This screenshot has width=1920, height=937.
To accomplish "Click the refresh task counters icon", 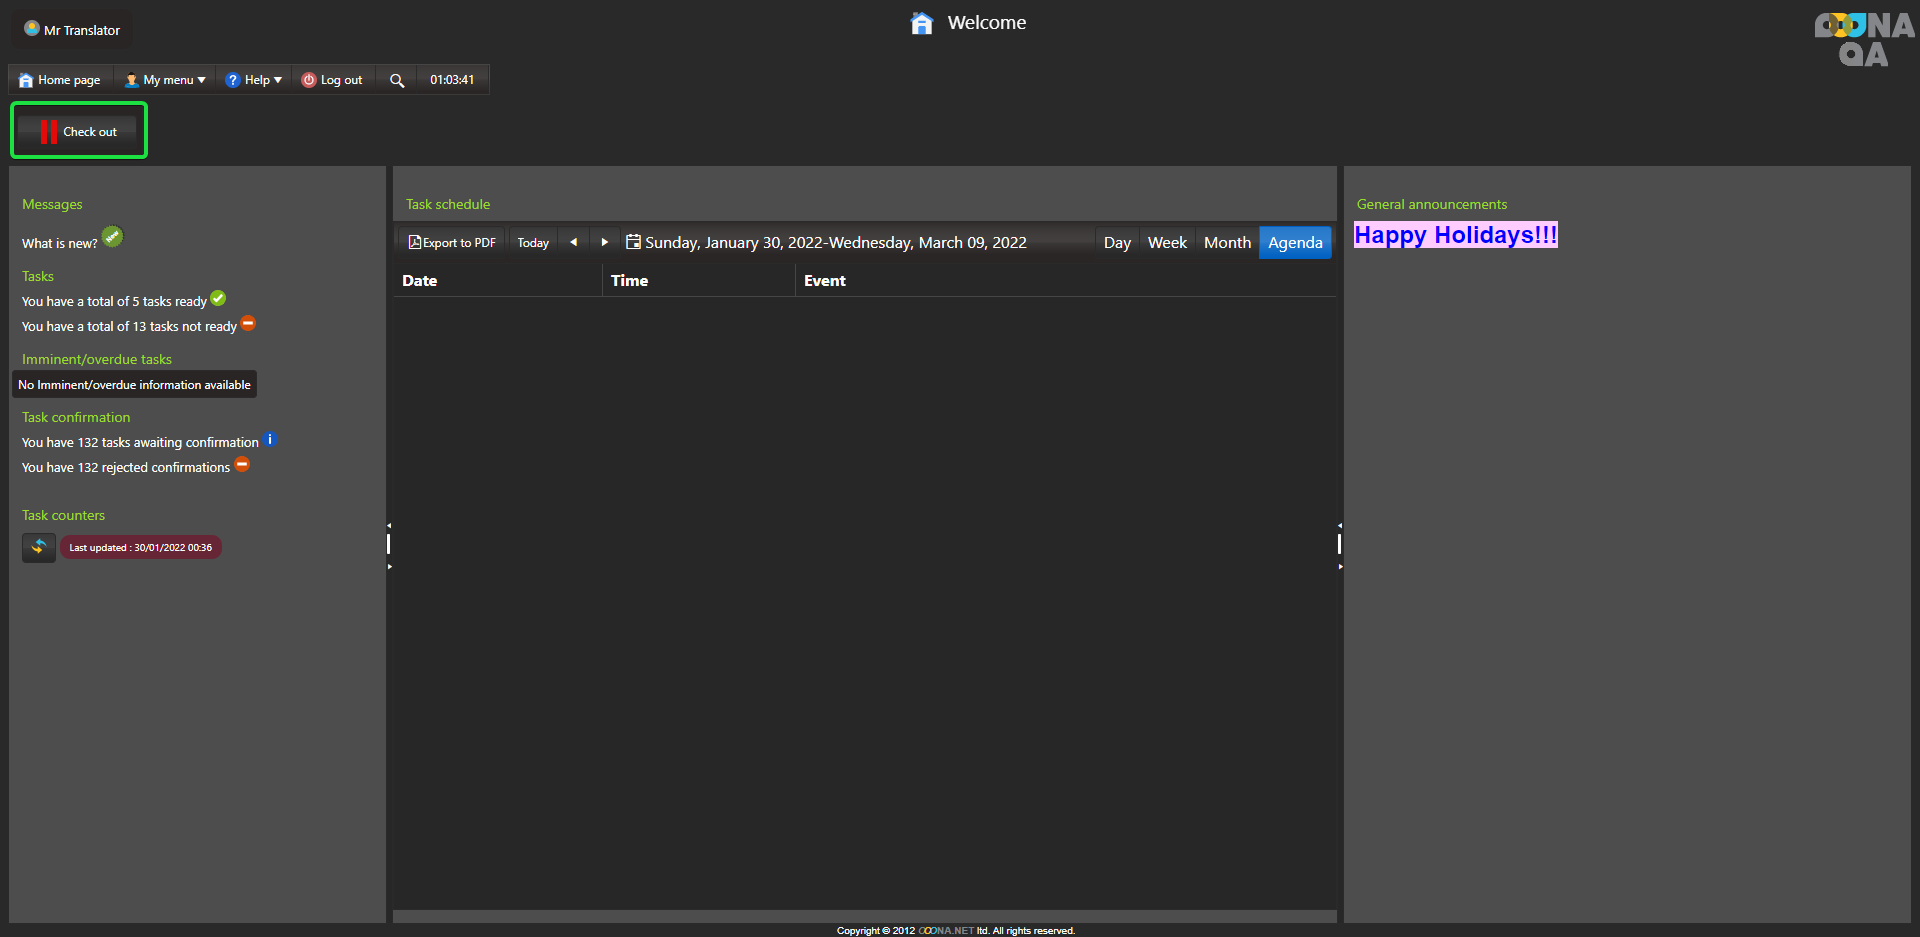I will pos(39,547).
